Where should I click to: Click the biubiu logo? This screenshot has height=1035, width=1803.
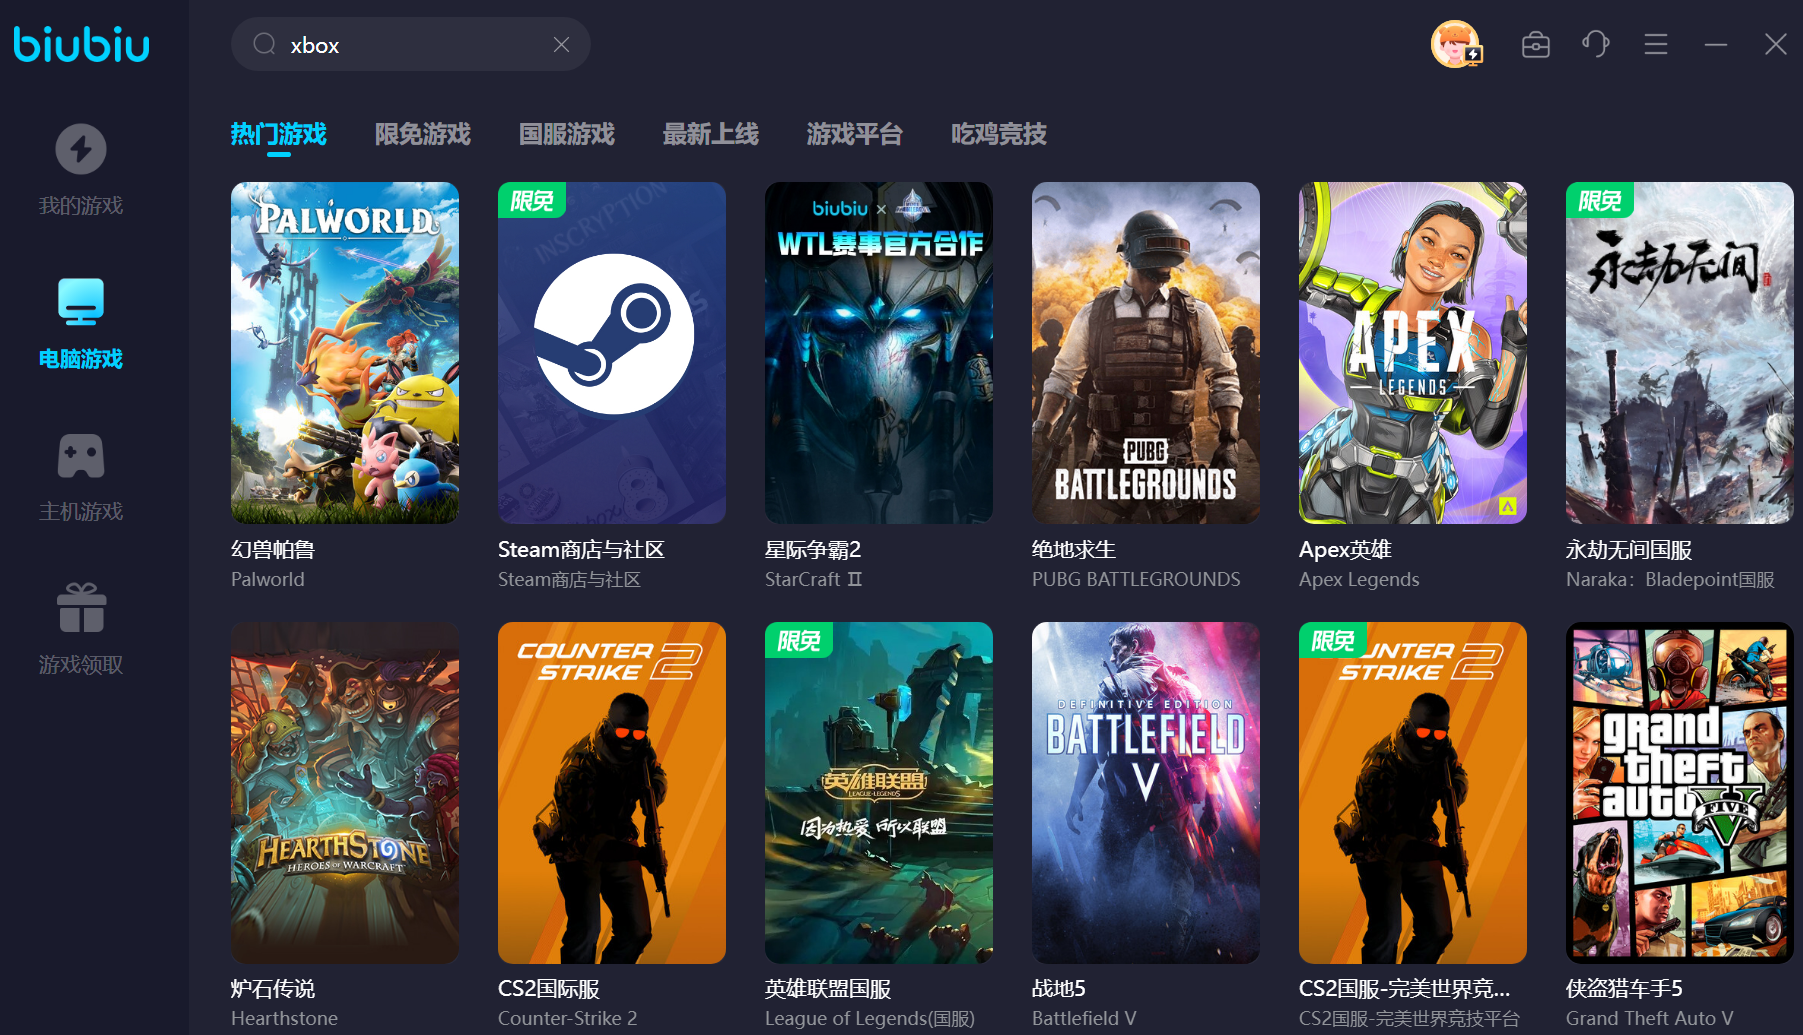click(x=81, y=45)
